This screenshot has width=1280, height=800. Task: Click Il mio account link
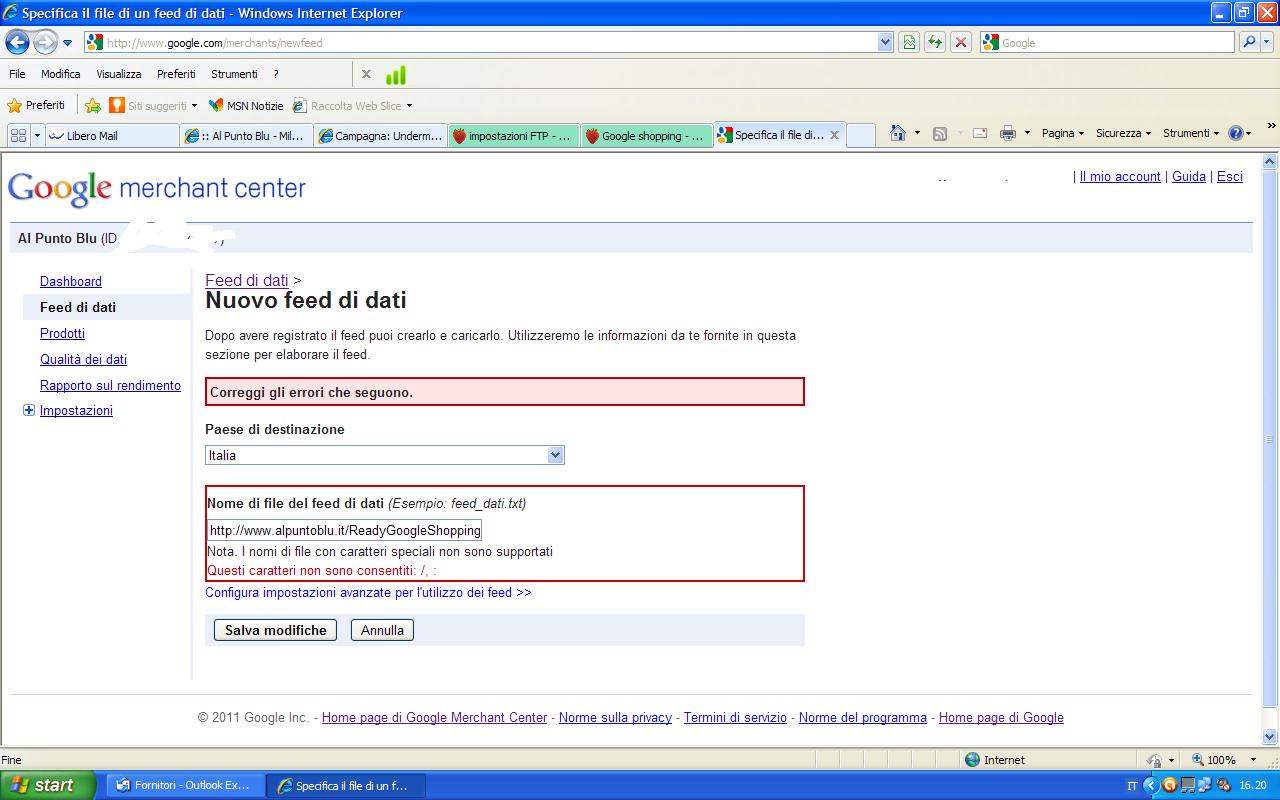click(x=1120, y=176)
